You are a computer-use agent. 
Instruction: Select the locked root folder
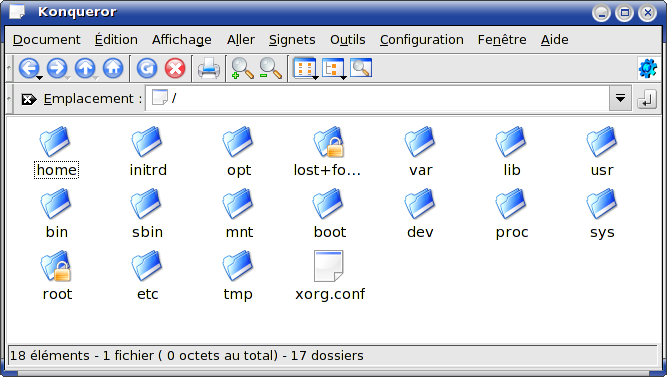click(x=57, y=276)
